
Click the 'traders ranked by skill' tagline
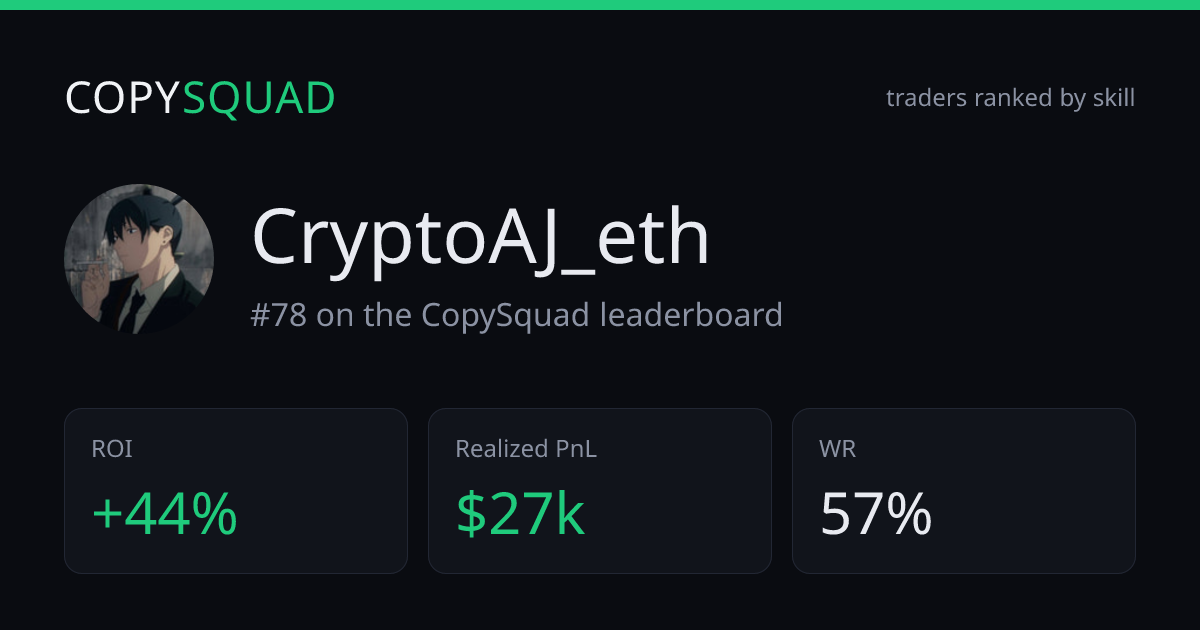click(x=1010, y=98)
